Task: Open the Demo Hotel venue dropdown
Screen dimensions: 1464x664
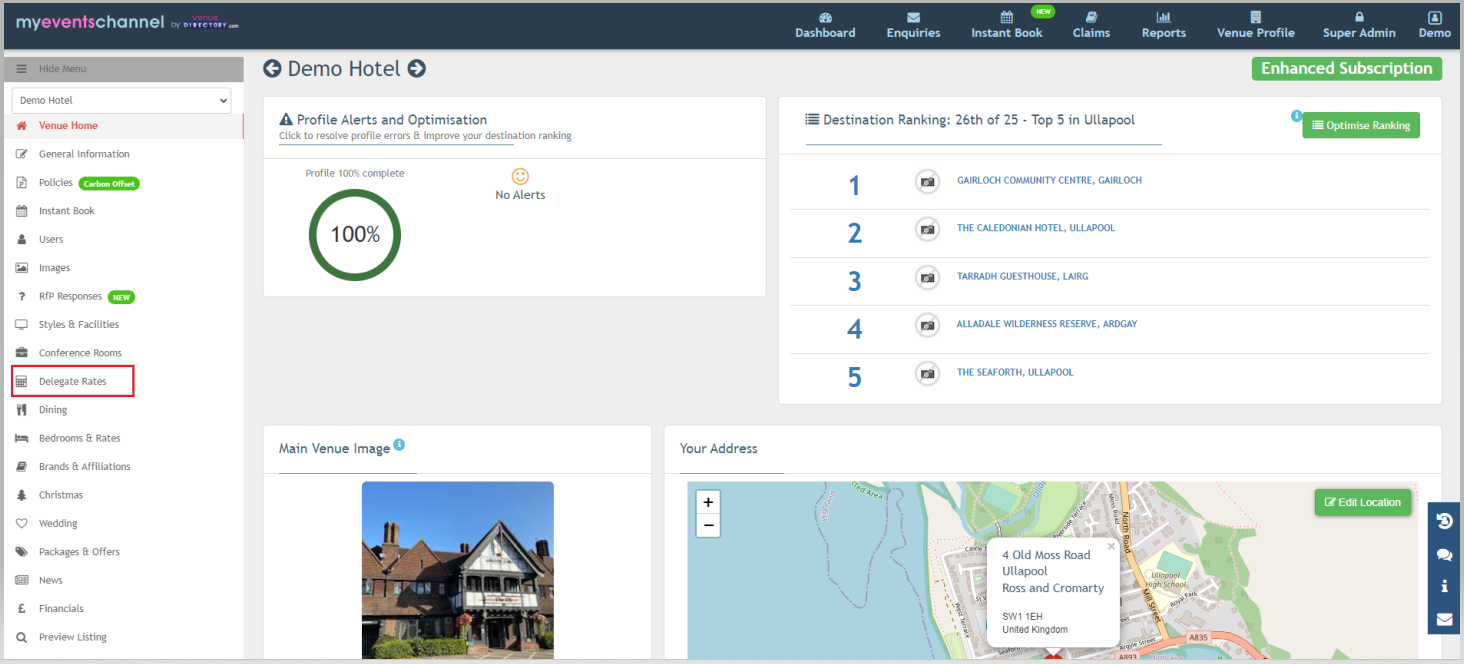Action: (121, 100)
